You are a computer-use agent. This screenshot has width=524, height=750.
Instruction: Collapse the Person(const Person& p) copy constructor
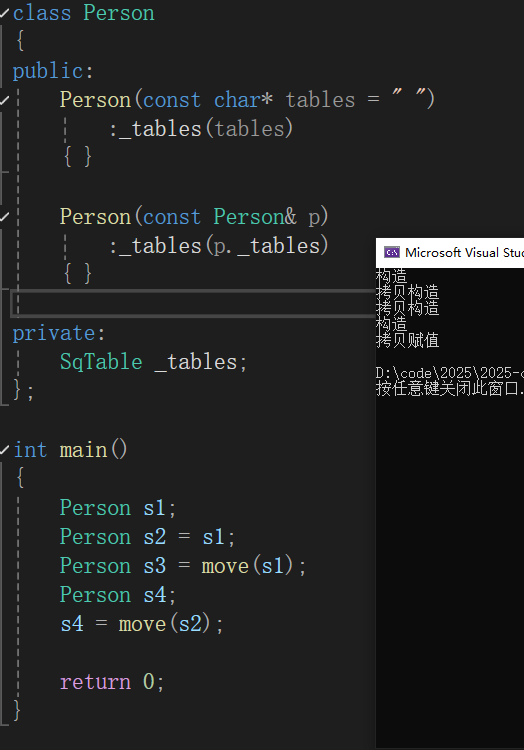click(4, 217)
